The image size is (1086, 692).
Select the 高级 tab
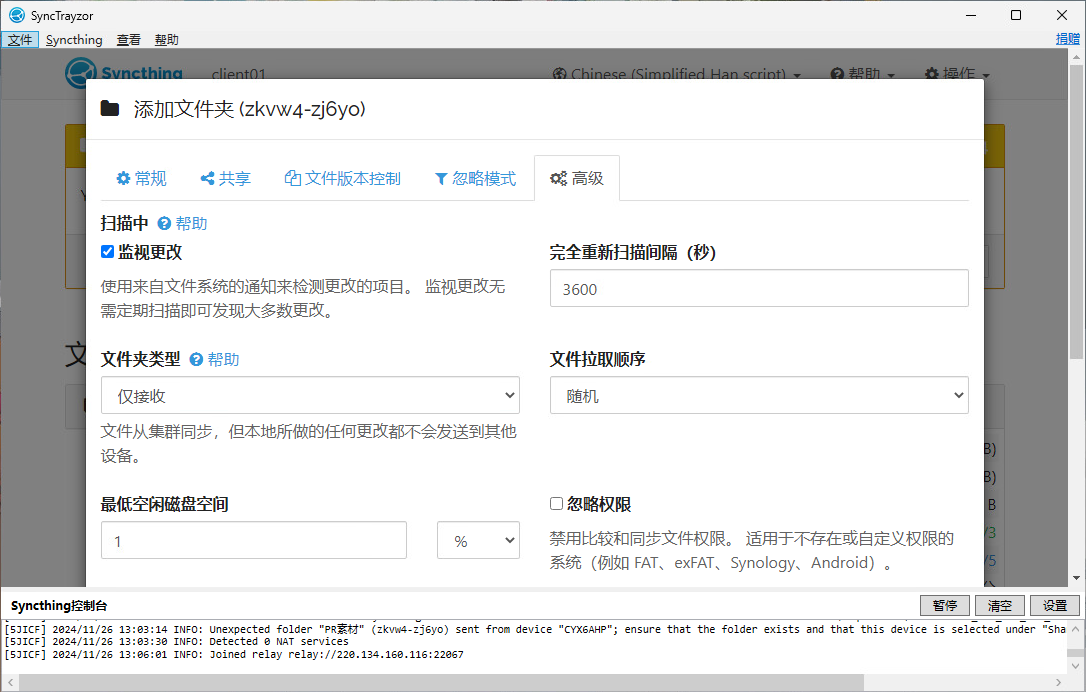click(577, 178)
